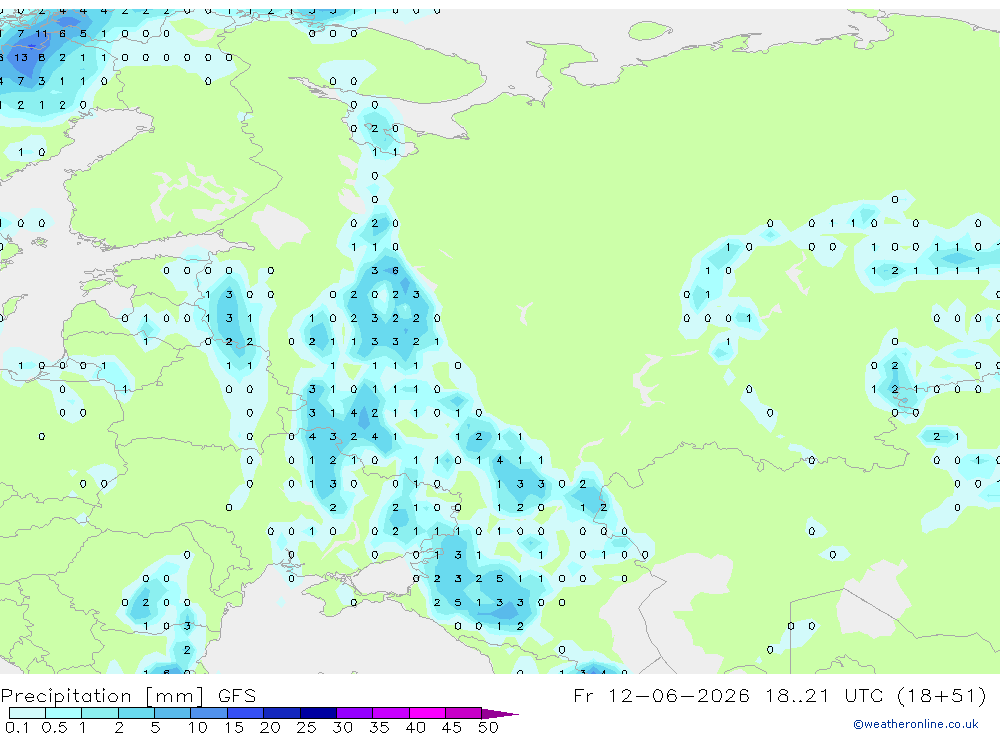Pick the 45–50 mm legend color swatch

click(464, 713)
